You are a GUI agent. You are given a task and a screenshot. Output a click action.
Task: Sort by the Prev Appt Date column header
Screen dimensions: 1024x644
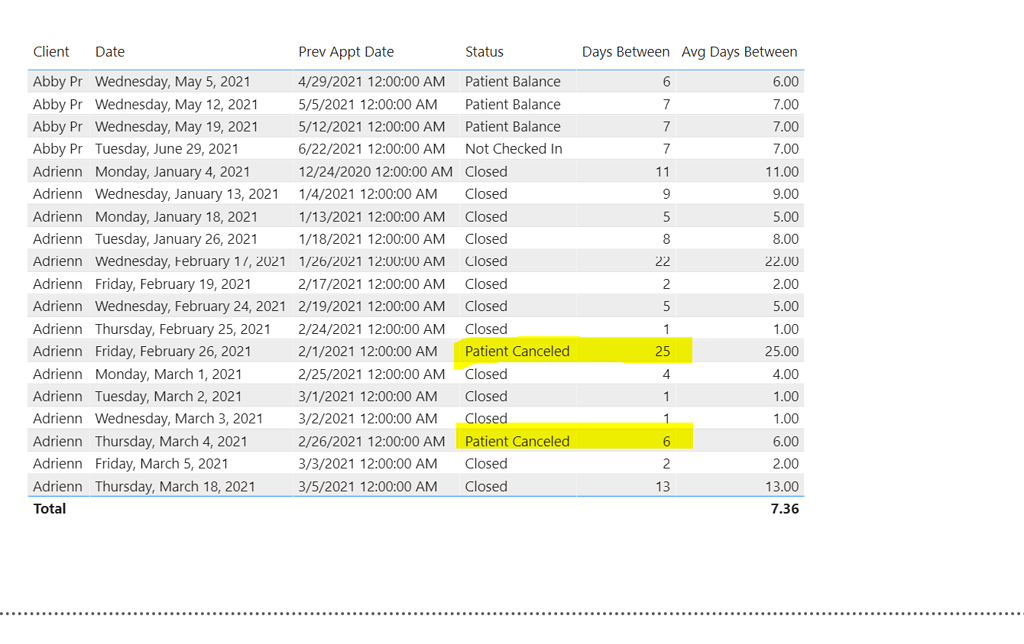click(x=345, y=51)
